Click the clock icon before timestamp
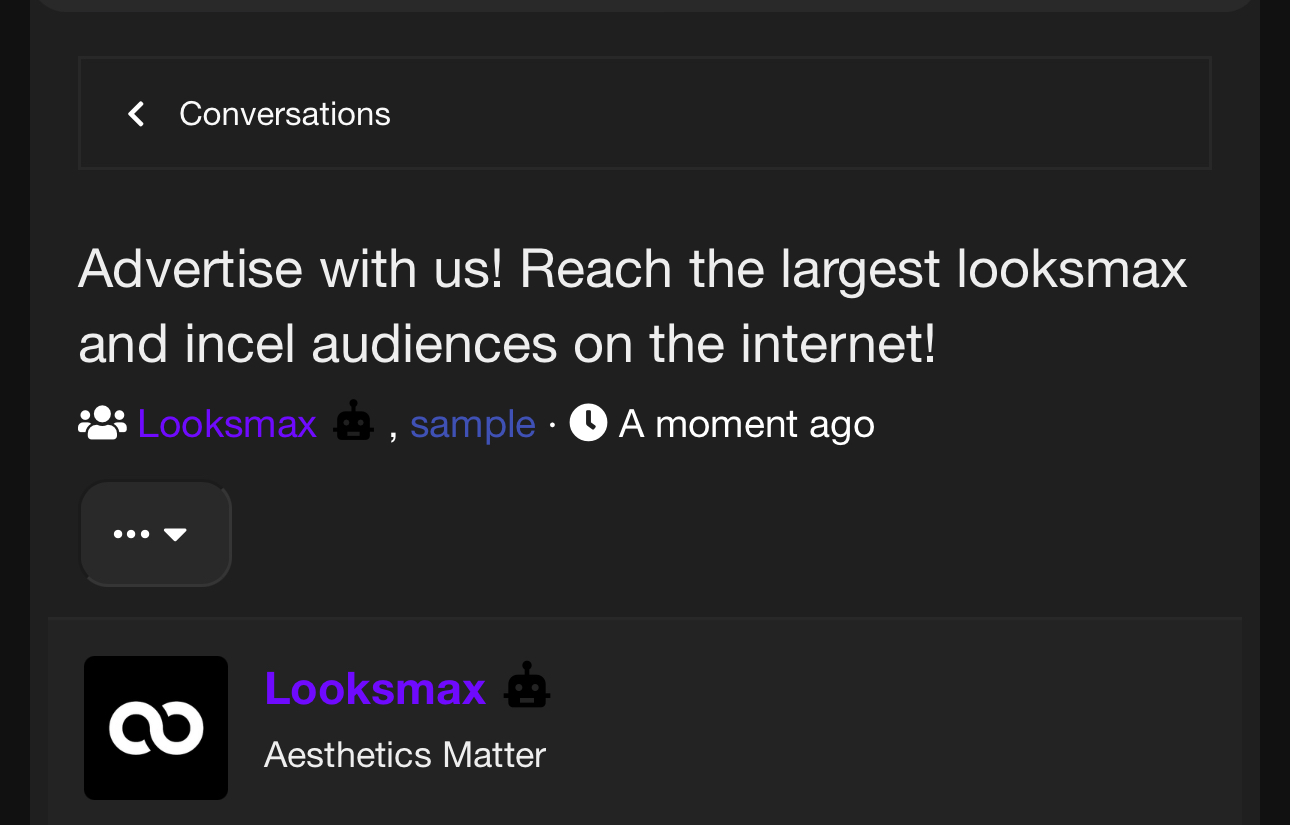The image size is (1290, 825). click(588, 423)
